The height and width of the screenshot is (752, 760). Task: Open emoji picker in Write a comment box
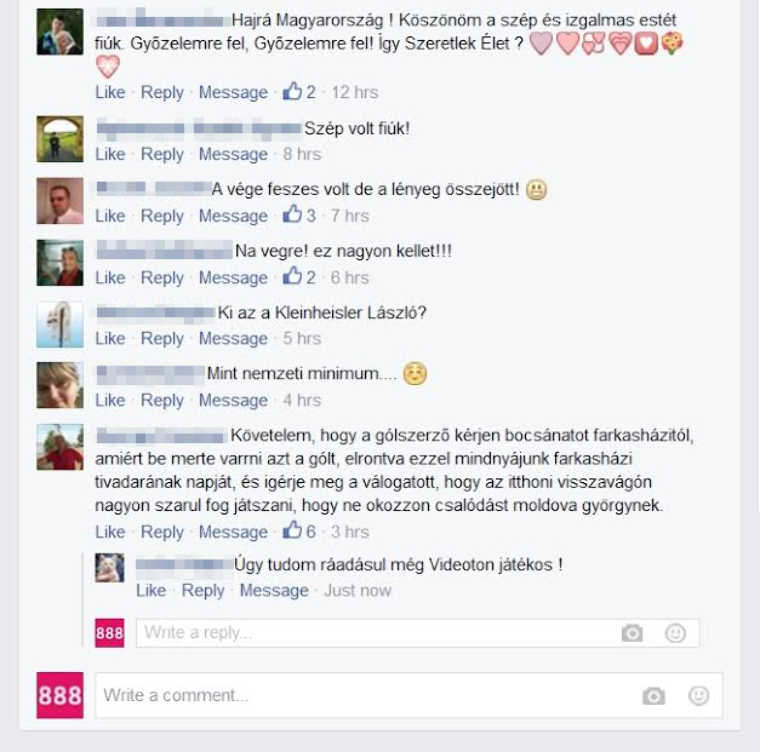click(x=698, y=695)
